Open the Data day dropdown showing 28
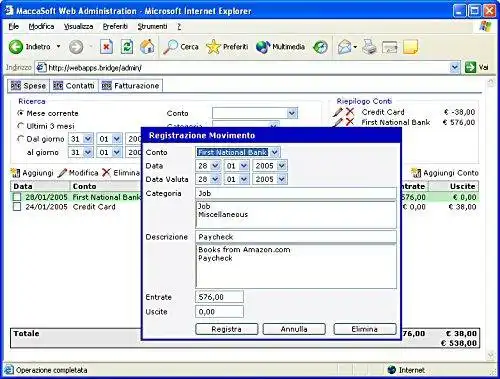500x379 pixels. (x=215, y=166)
